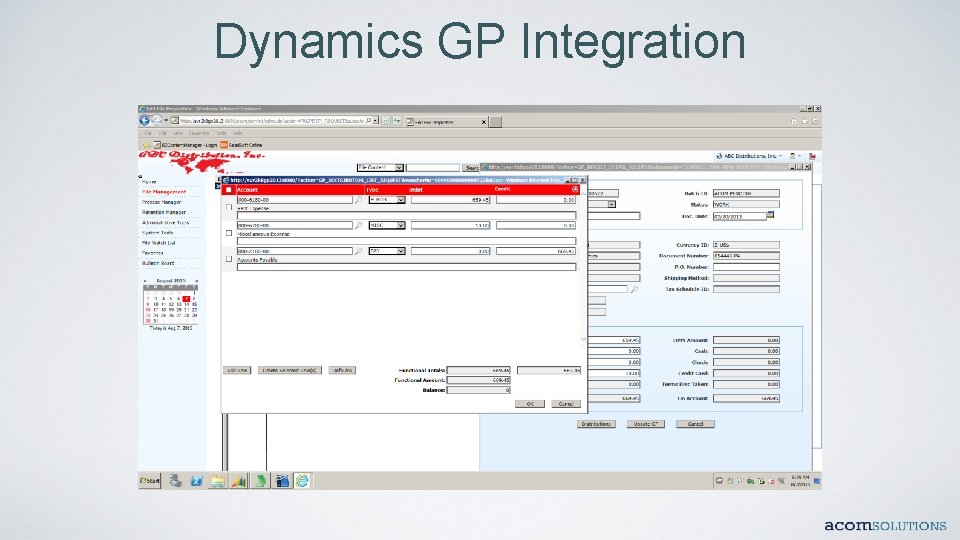Image resolution: width=960 pixels, height=540 pixels.
Task: Open the blue window application icon in taskbar
Action: 282,481
